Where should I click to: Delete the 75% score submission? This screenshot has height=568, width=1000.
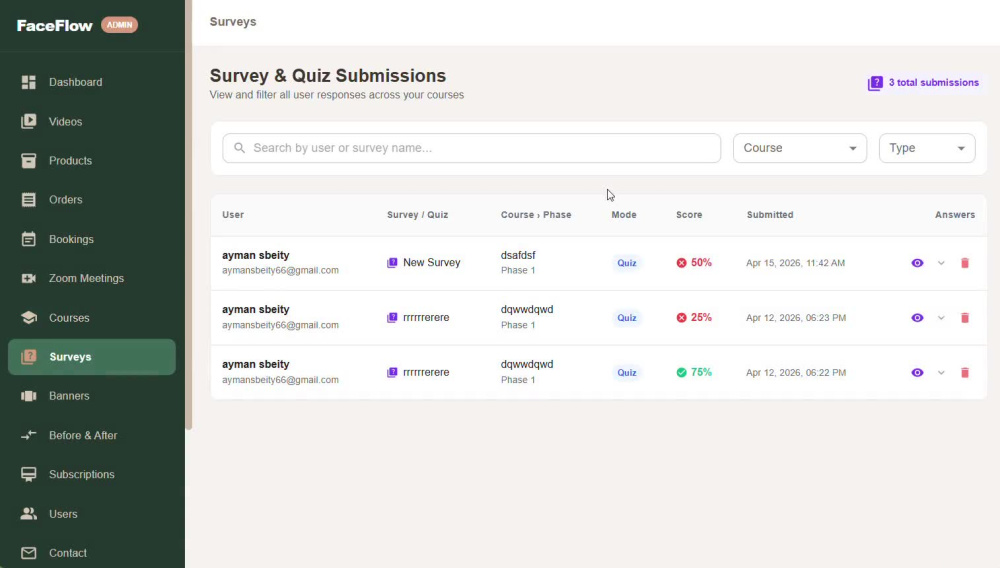(x=965, y=372)
